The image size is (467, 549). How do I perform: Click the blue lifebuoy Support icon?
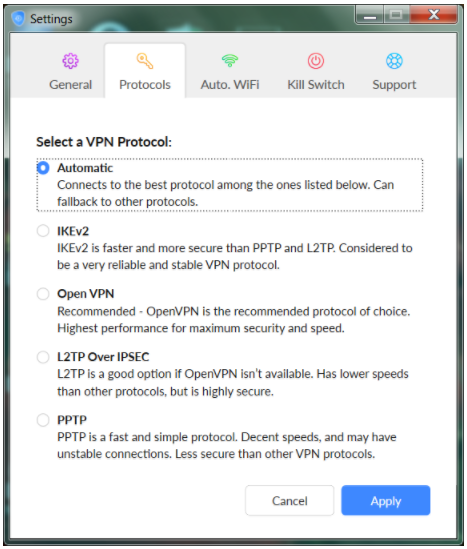coord(394,61)
